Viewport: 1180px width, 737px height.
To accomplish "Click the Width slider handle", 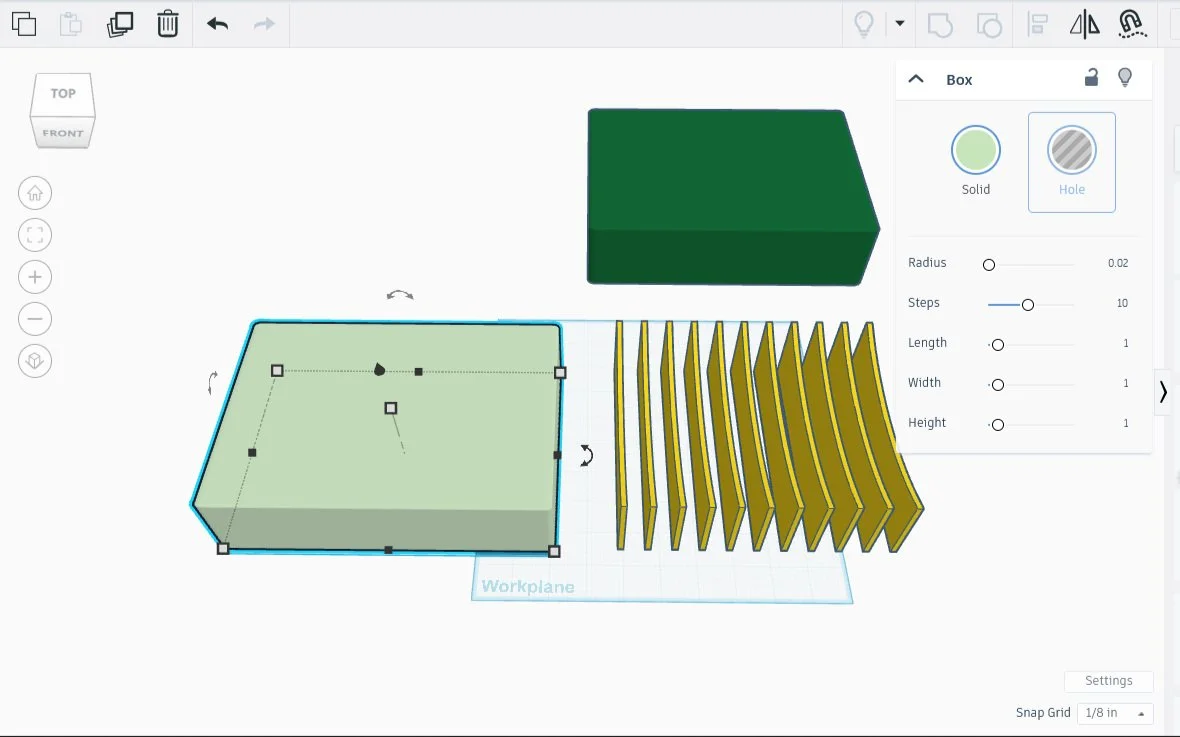I will (x=998, y=385).
